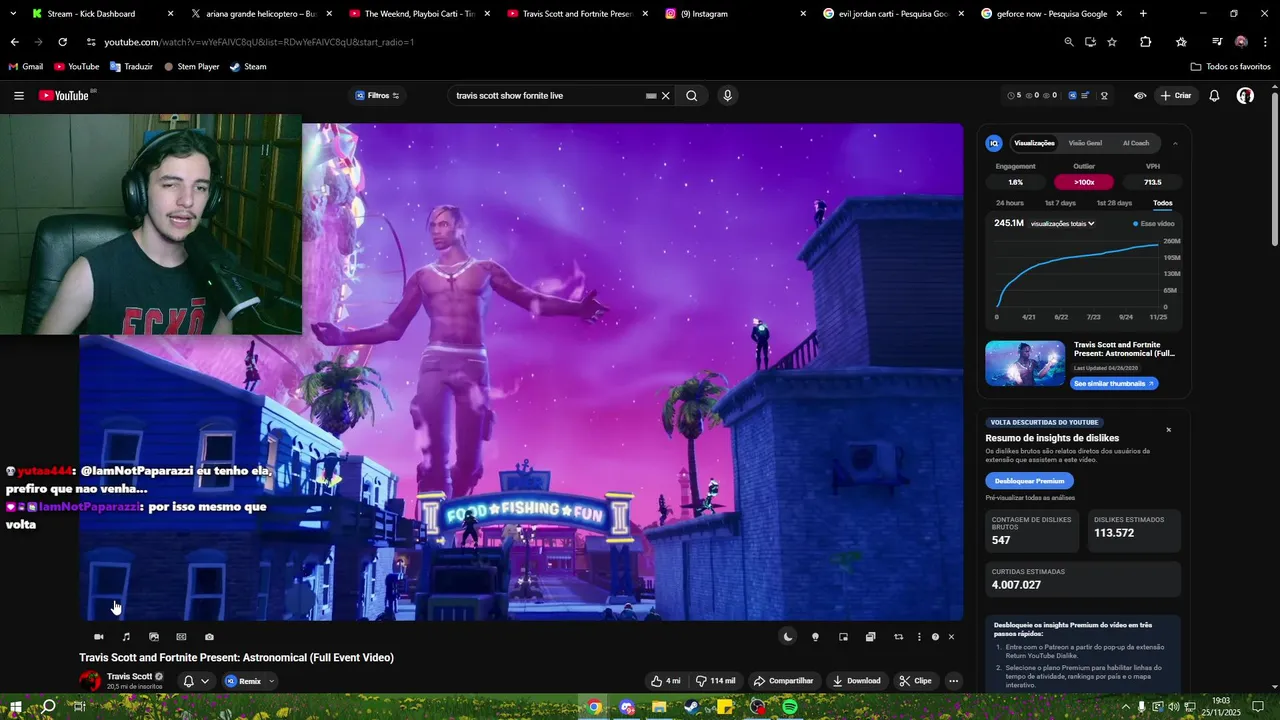Click the search magnifier button on YouTube
The image size is (1280, 720).
click(692, 96)
